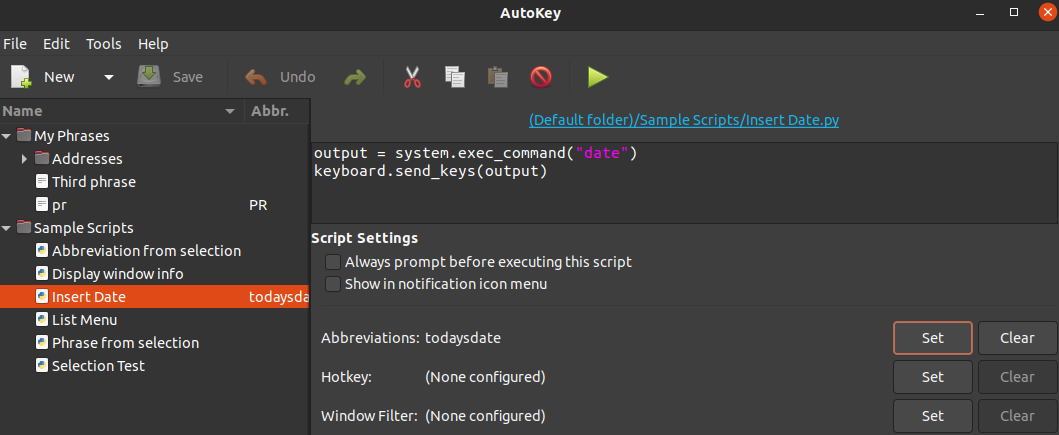This screenshot has height=435, width=1059.
Task: Open the New dropdown arrow
Action: pyautogui.click(x=109, y=78)
